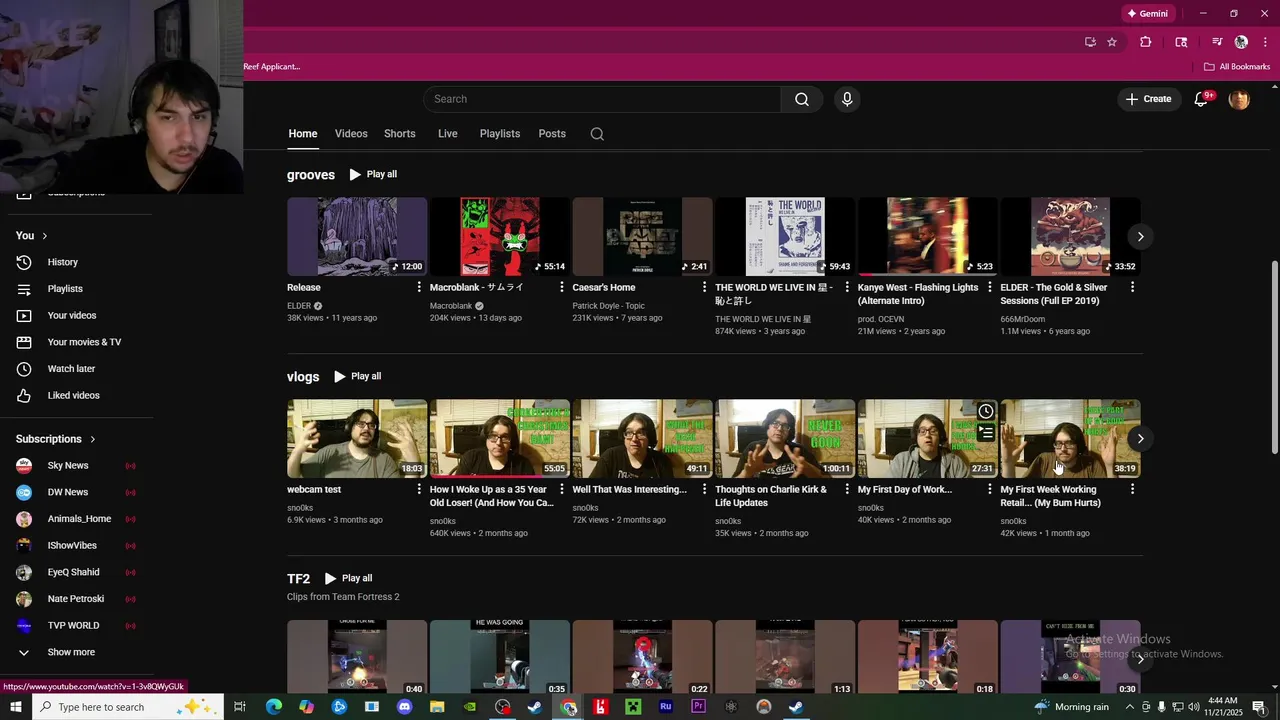Open options menu for webcam test video
This screenshot has width=1280, height=720.
[x=419, y=489]
